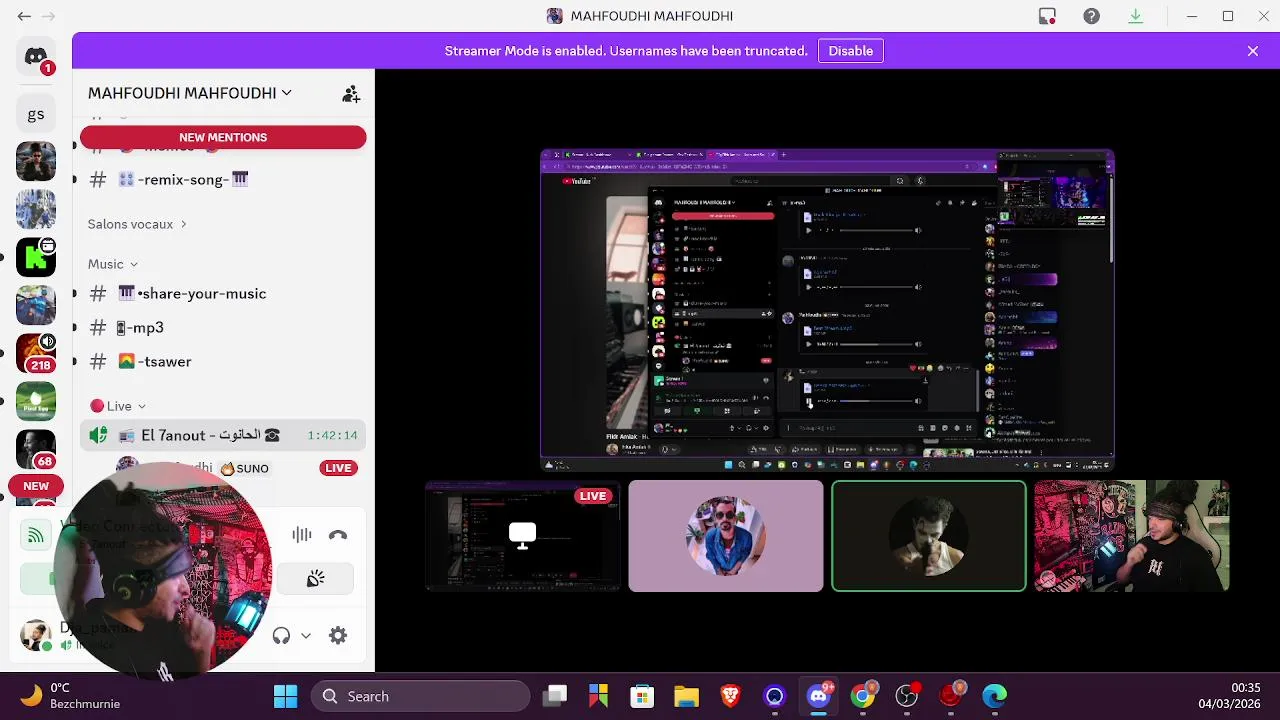Viewport: 1280px width, 720px height.
Task: Click the voice timer 1:42:14
Action: coord(332,435)
